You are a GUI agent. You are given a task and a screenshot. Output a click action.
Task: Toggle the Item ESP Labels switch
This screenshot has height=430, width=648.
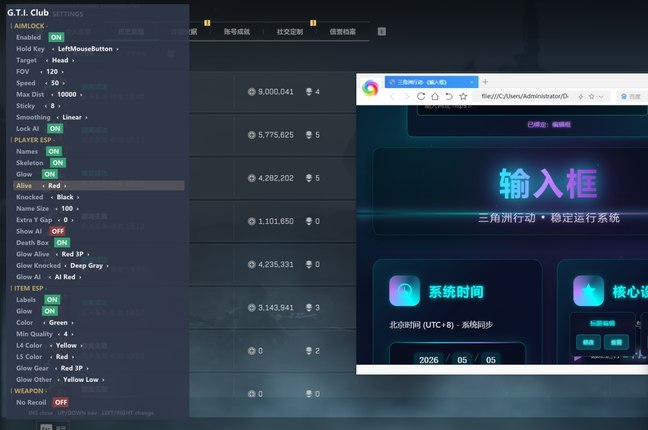pyautogui.click(x=52, y=299)
